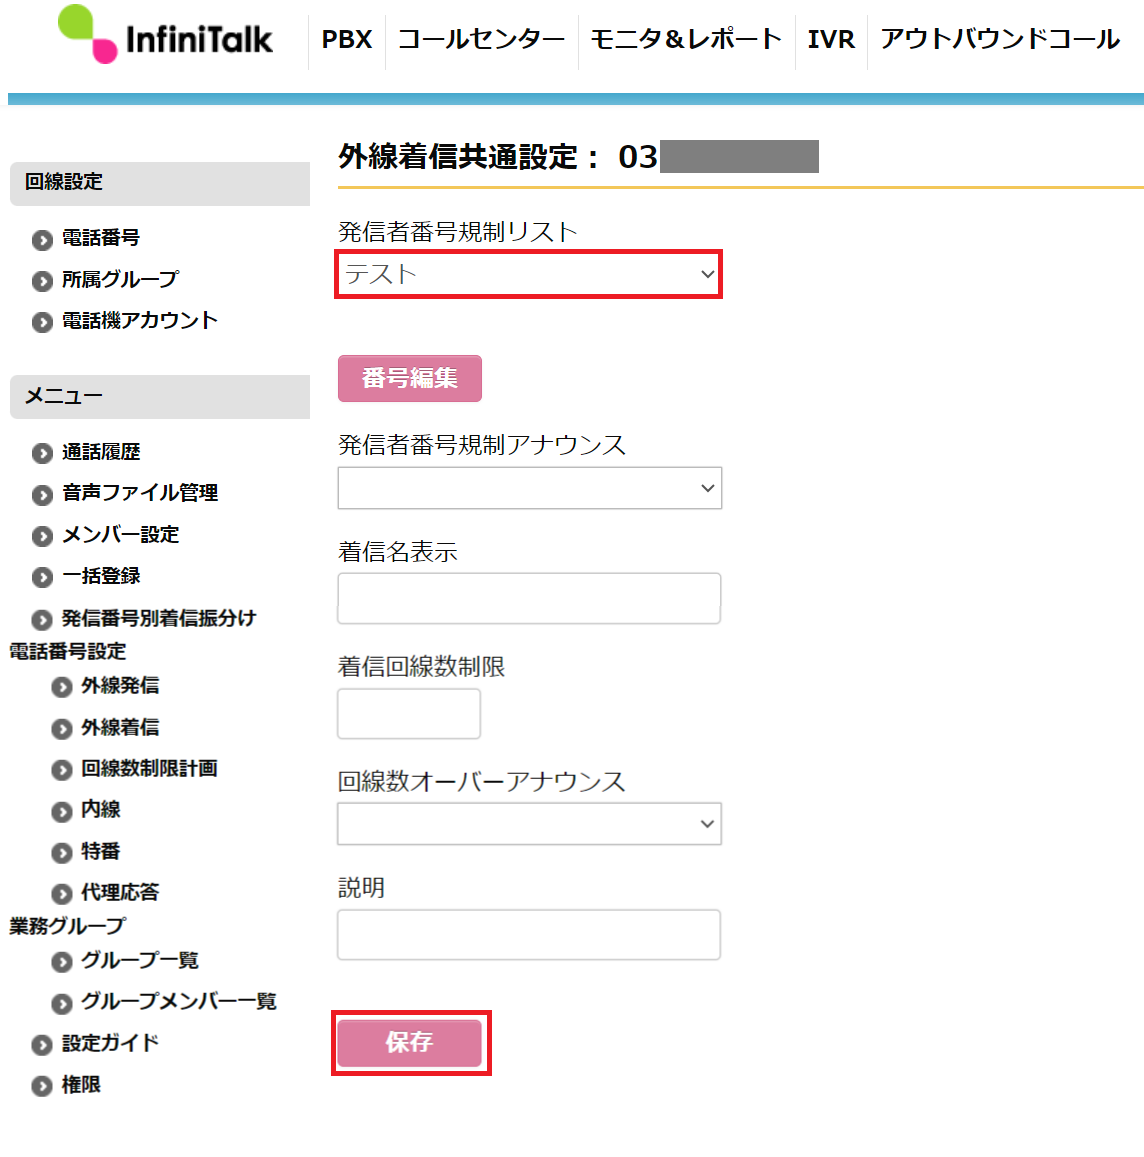Open the コールセンター menu
The height and width of the screenshot is (1157, 1144).
pyautogui.click(x=481, y=39)
